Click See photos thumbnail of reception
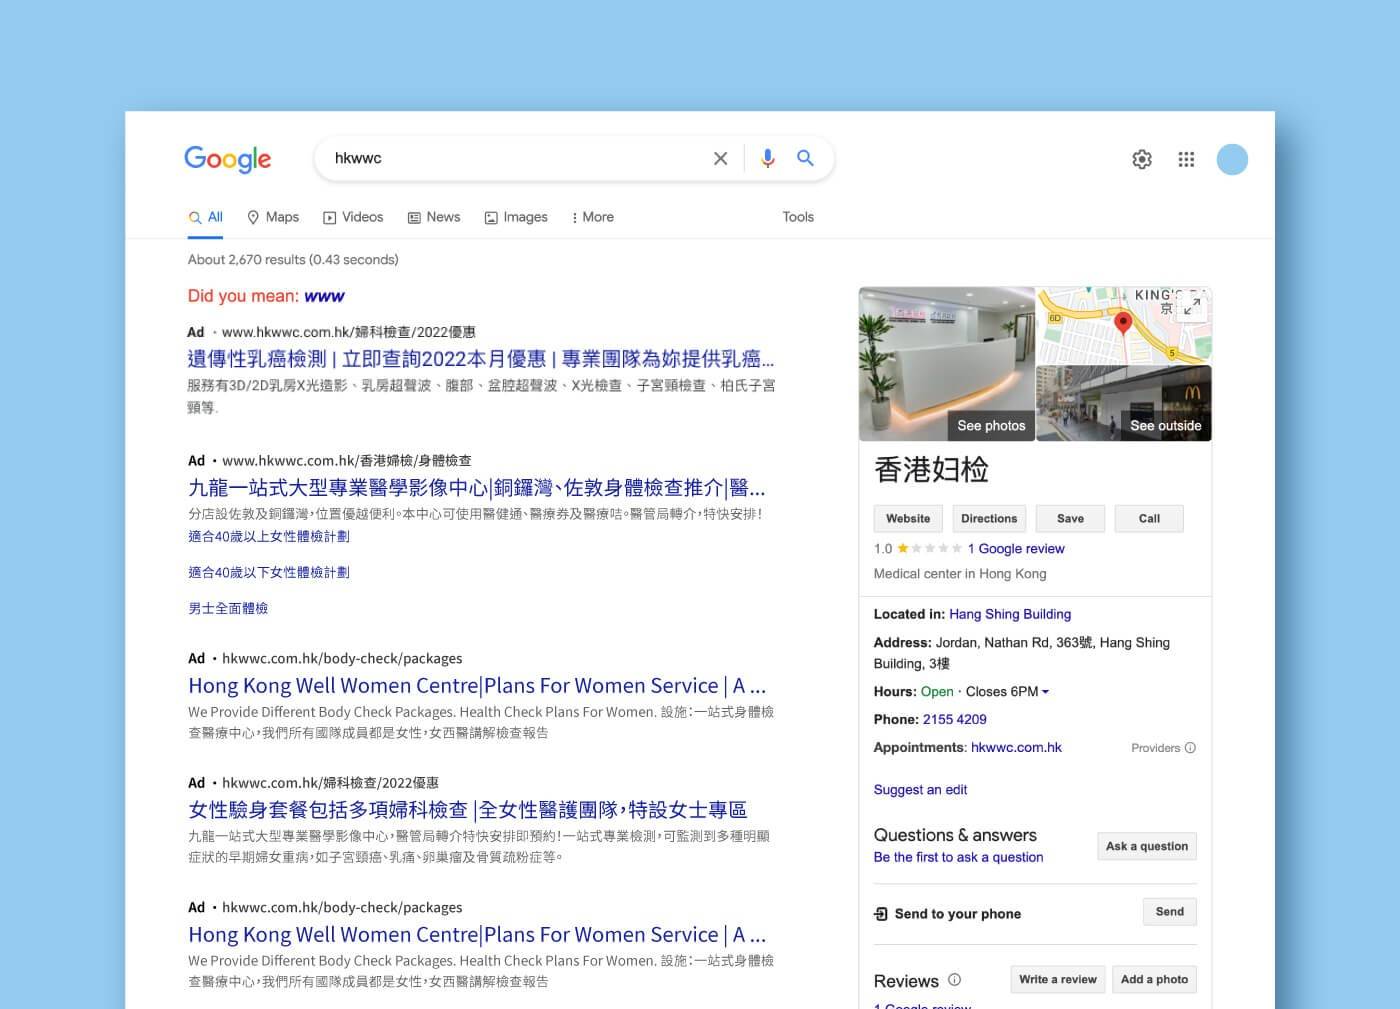1400x1009 pixels. pos(946,364)
